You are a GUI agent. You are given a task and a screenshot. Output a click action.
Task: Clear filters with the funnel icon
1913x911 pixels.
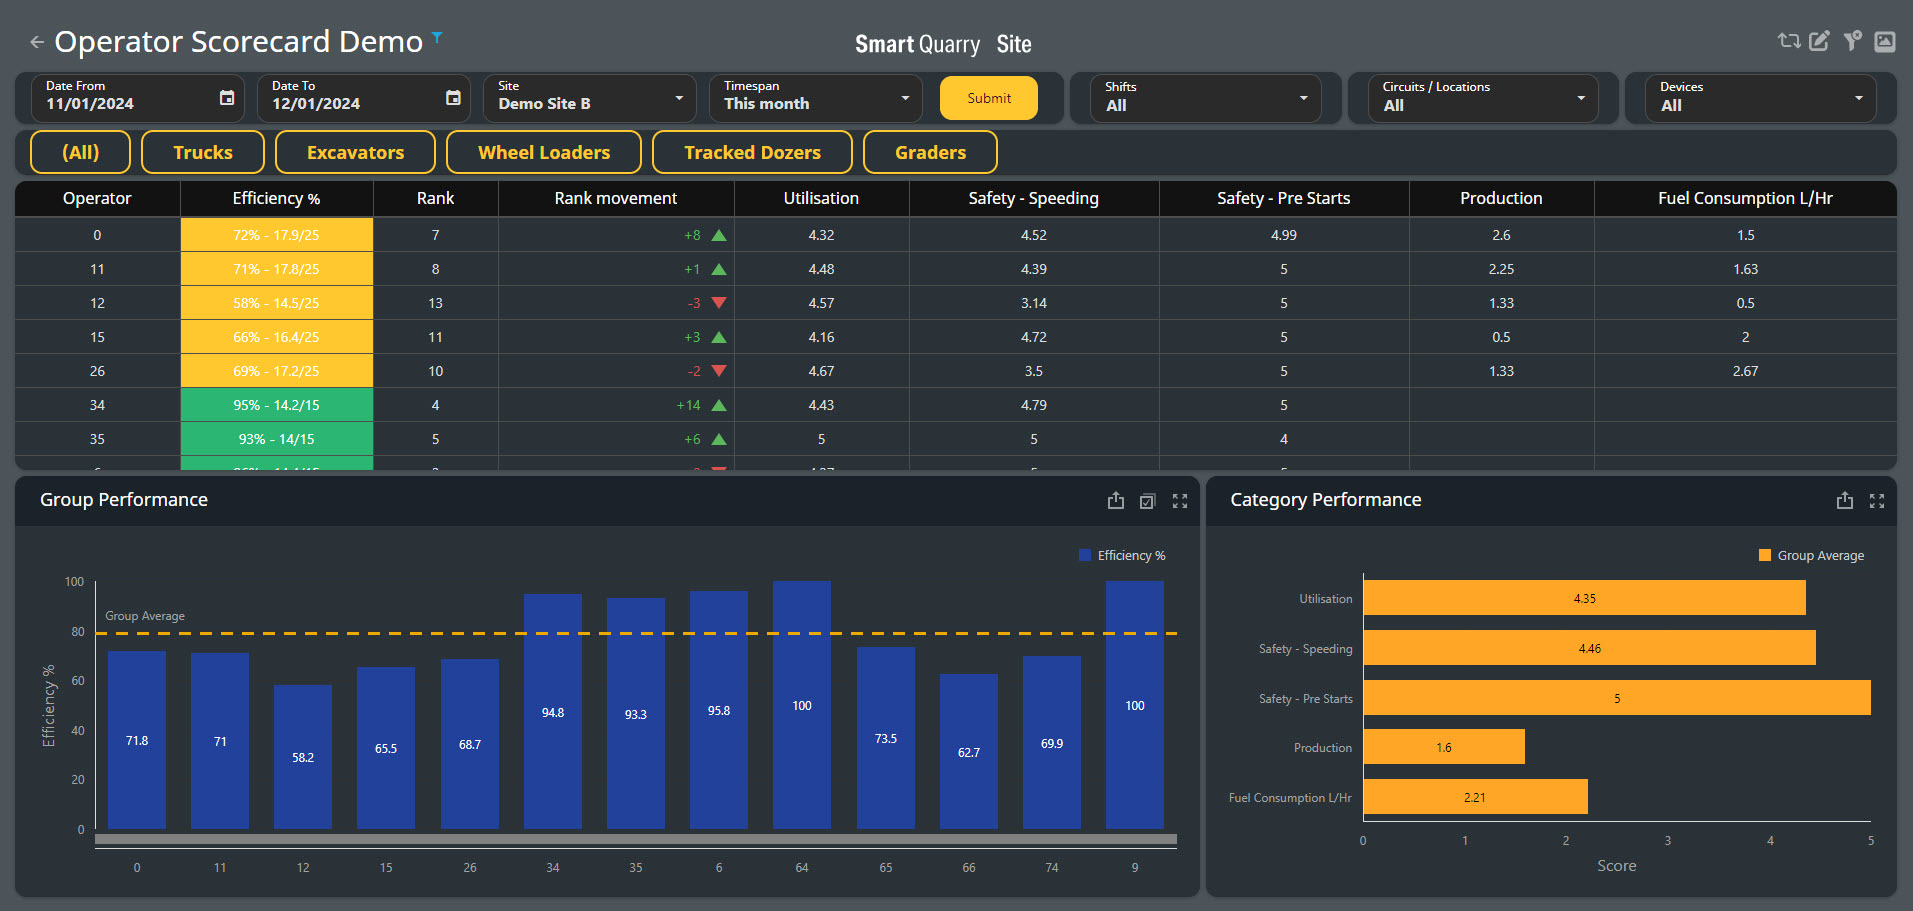(x=1853, y=41)
